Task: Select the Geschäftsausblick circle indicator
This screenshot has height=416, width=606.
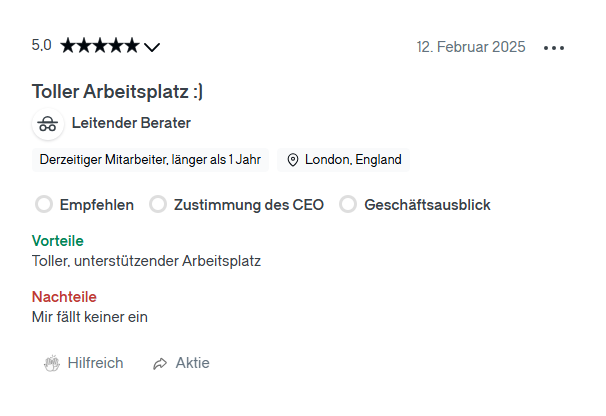Action: pos(348,204)
